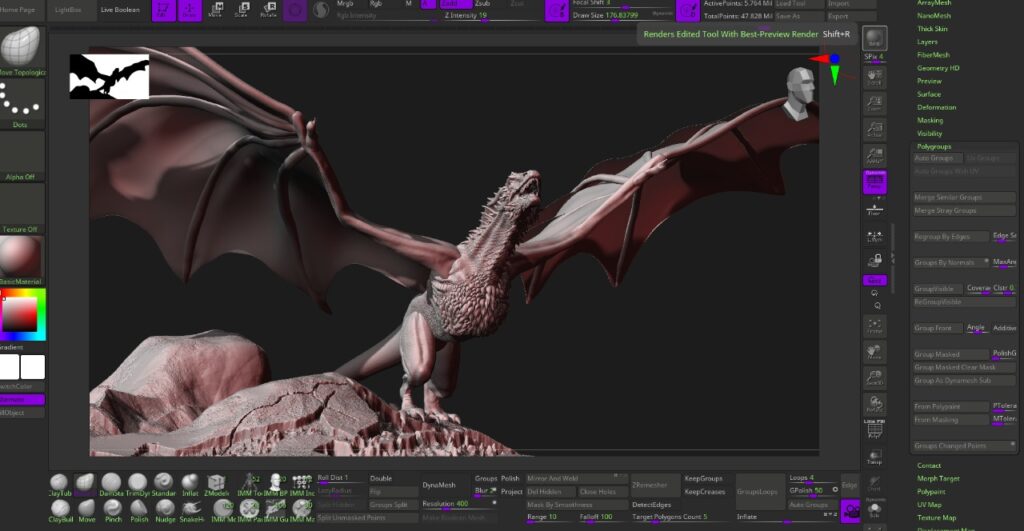Click Merge Similar Groups button

pyautogui.click(x=964, y=197)
